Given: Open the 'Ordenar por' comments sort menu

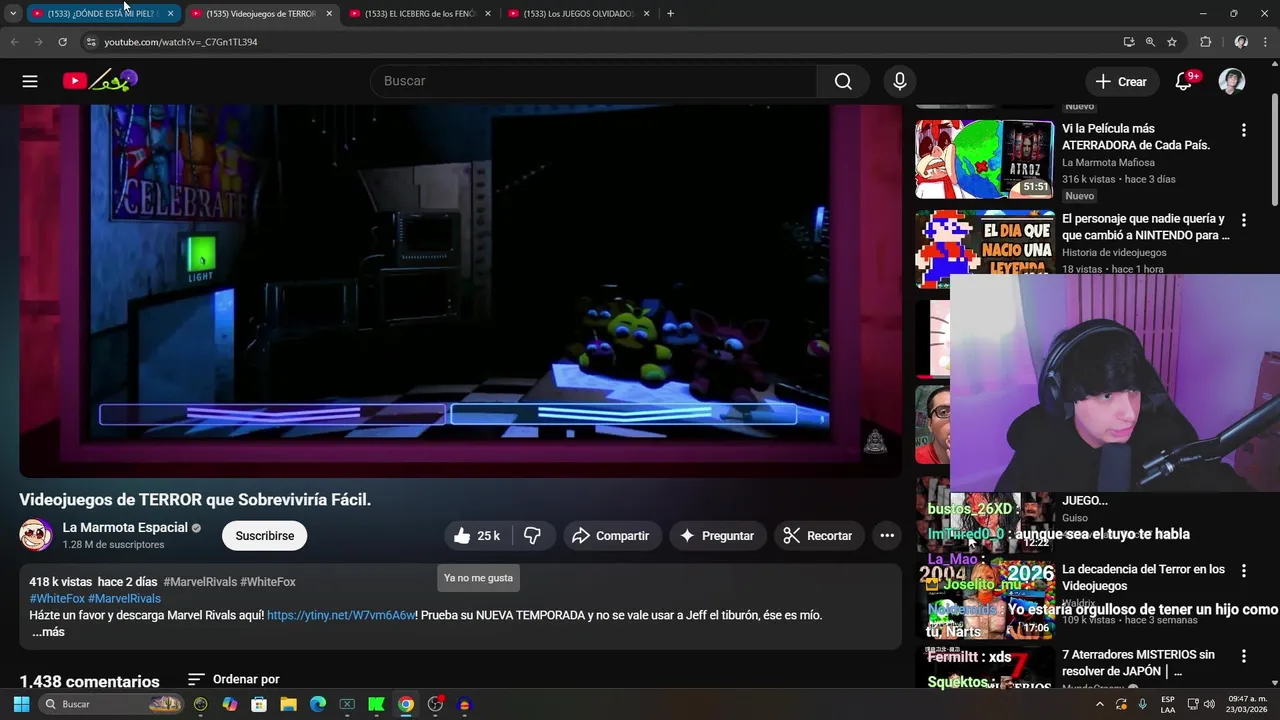Looking at the screenshot, I should (x=233, y=679).
